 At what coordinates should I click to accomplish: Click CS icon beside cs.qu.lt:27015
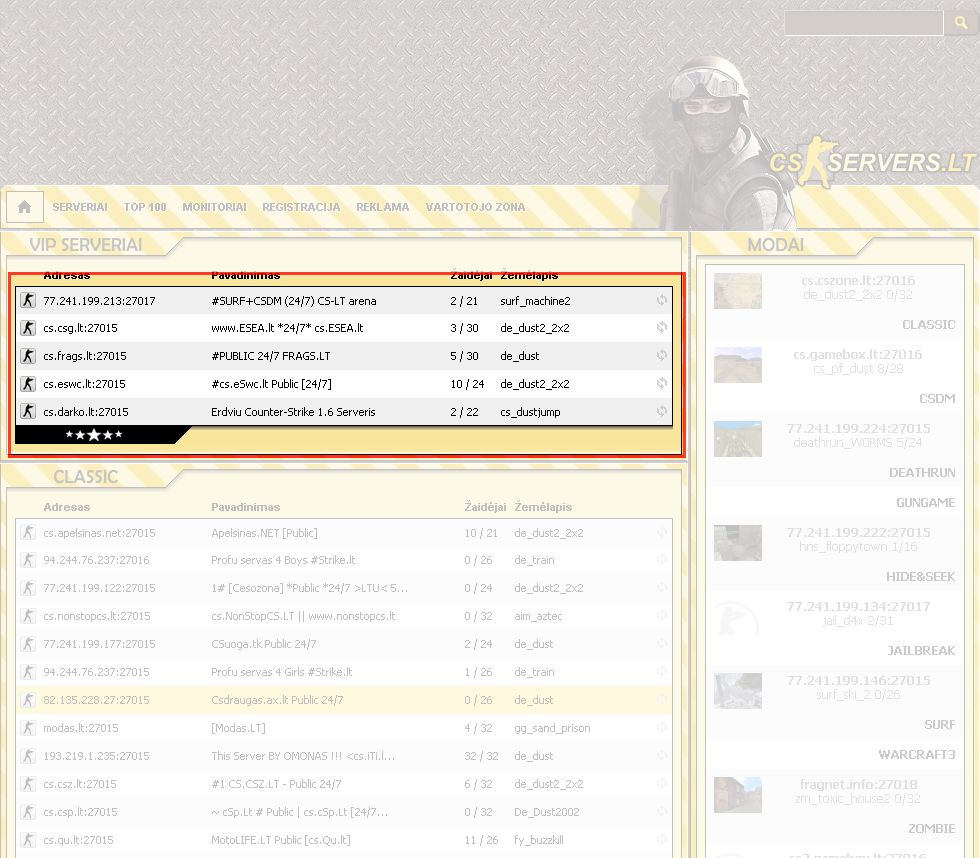click(28, 840)
